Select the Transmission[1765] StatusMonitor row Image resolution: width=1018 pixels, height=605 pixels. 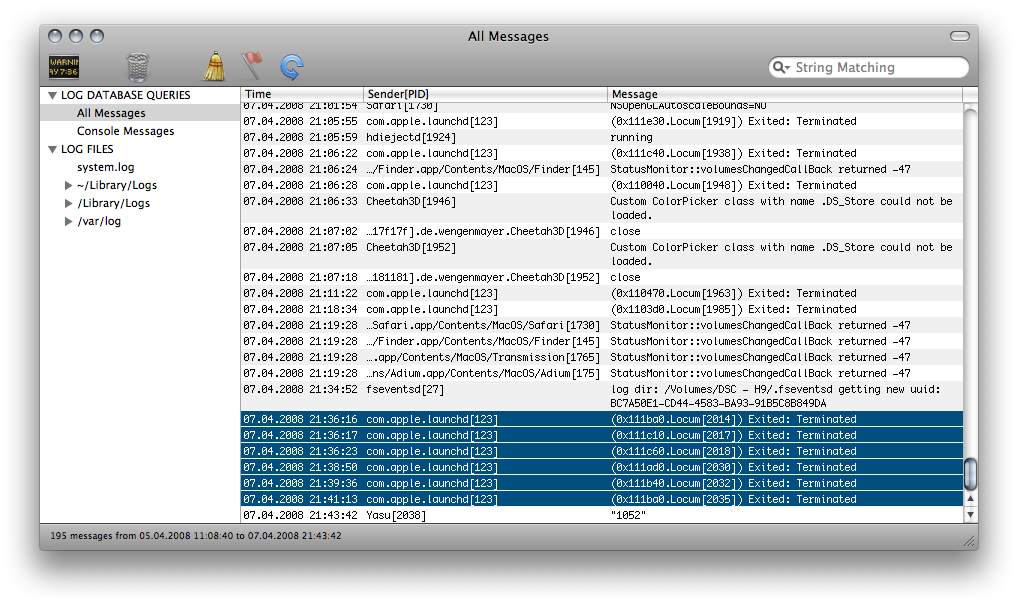point(602,358)
